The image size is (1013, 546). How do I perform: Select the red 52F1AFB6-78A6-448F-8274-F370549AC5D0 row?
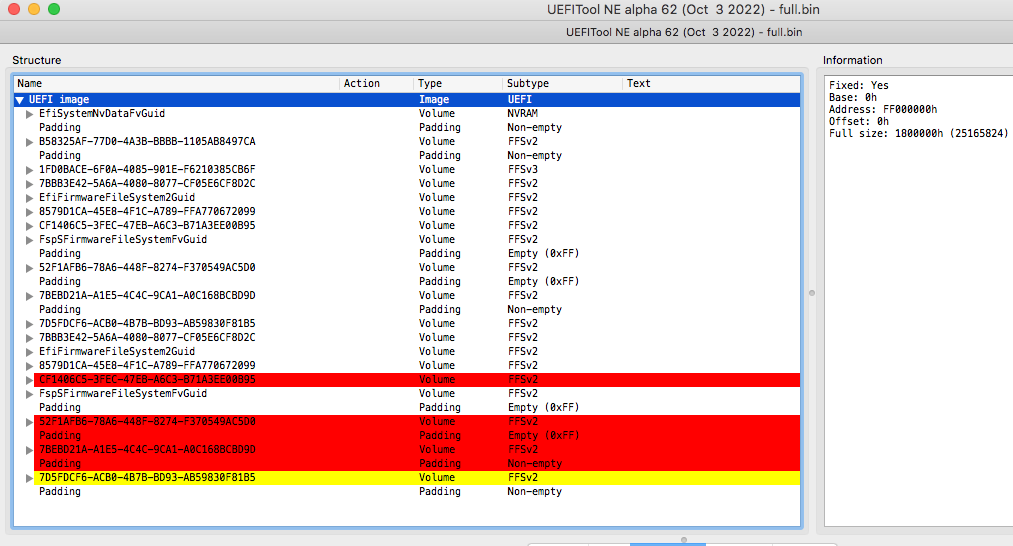click(x=417, y=421)
